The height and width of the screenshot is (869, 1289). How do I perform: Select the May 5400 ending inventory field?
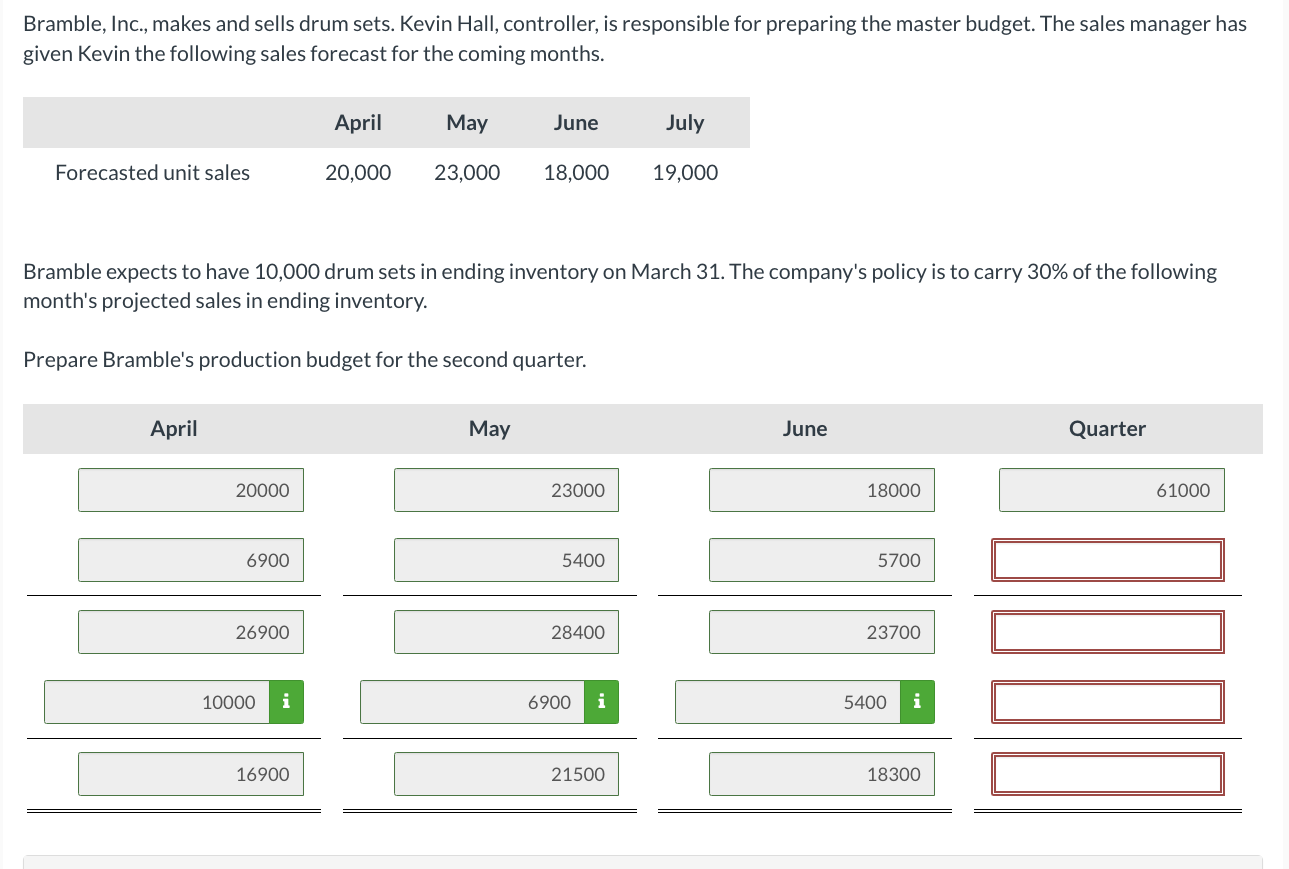(x=506, y=560)
